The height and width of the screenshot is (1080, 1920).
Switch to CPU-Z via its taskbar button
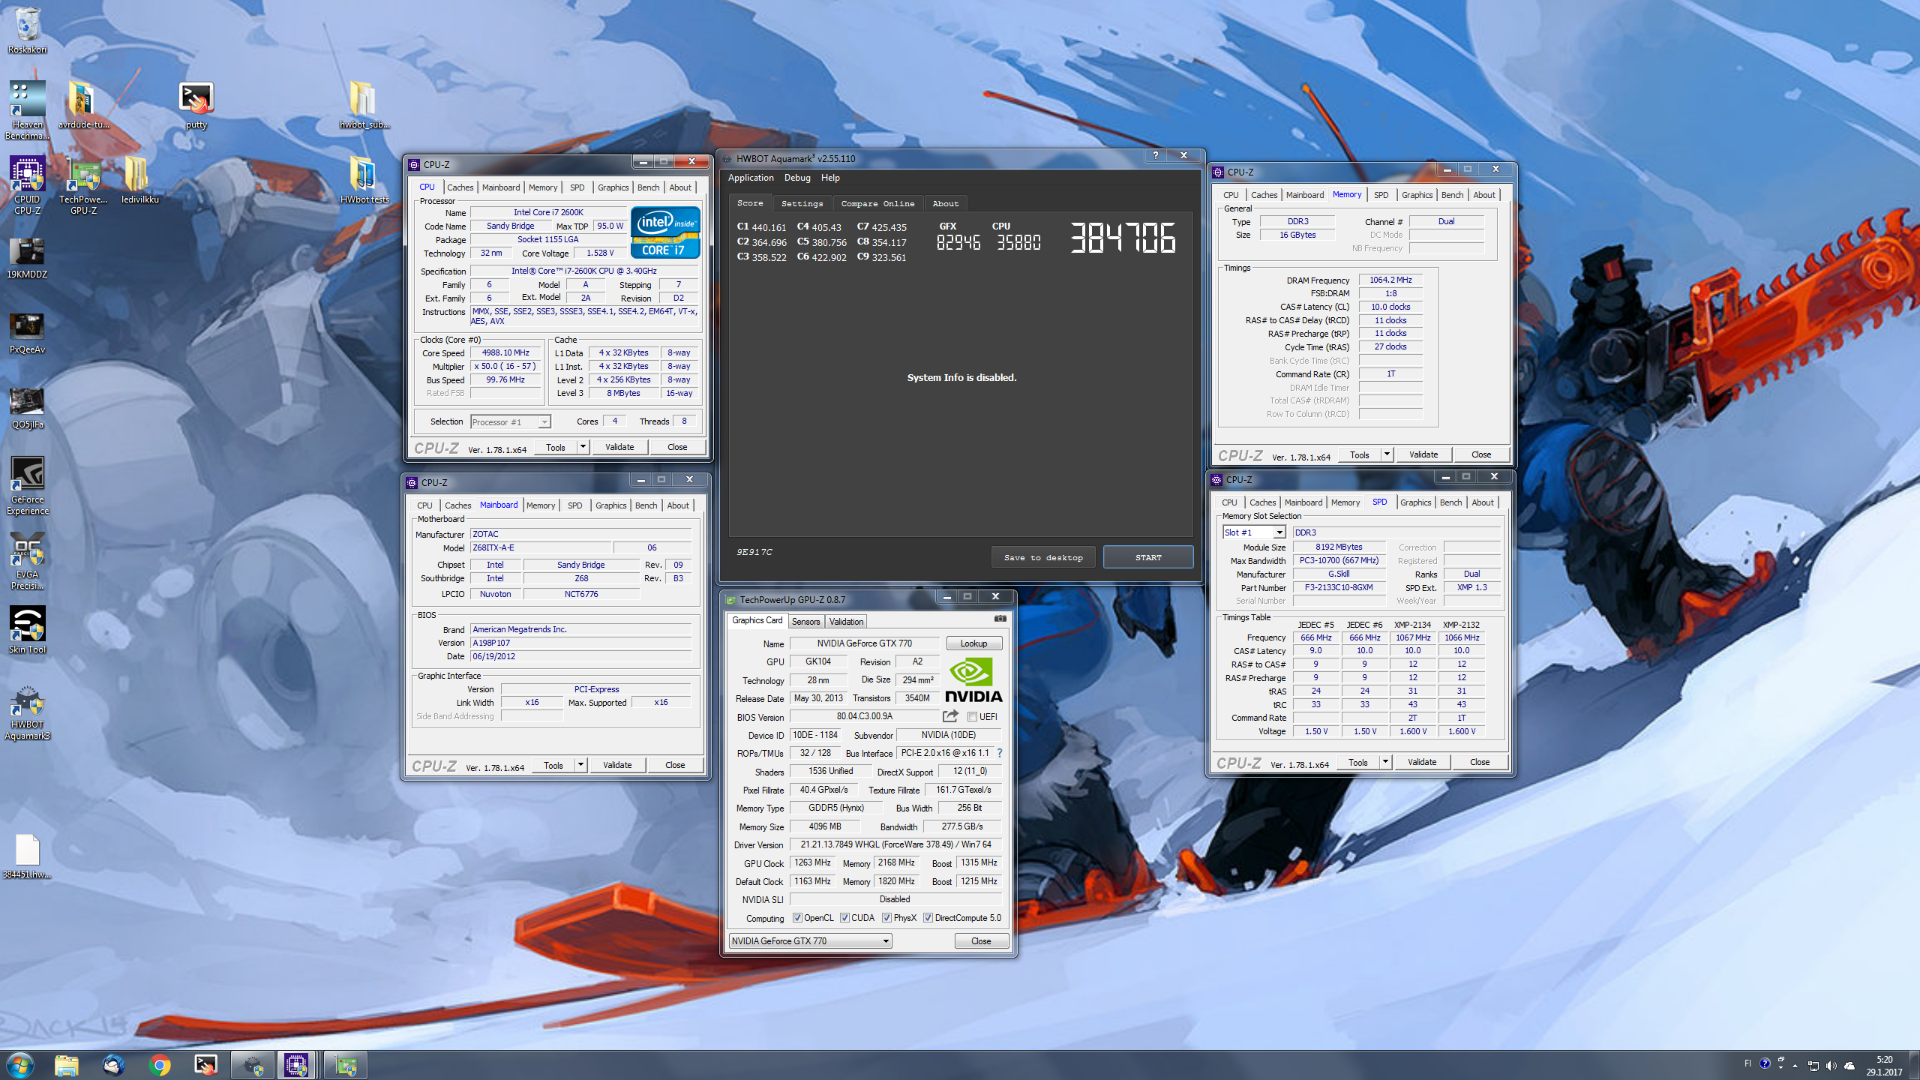pos(296,1065)
